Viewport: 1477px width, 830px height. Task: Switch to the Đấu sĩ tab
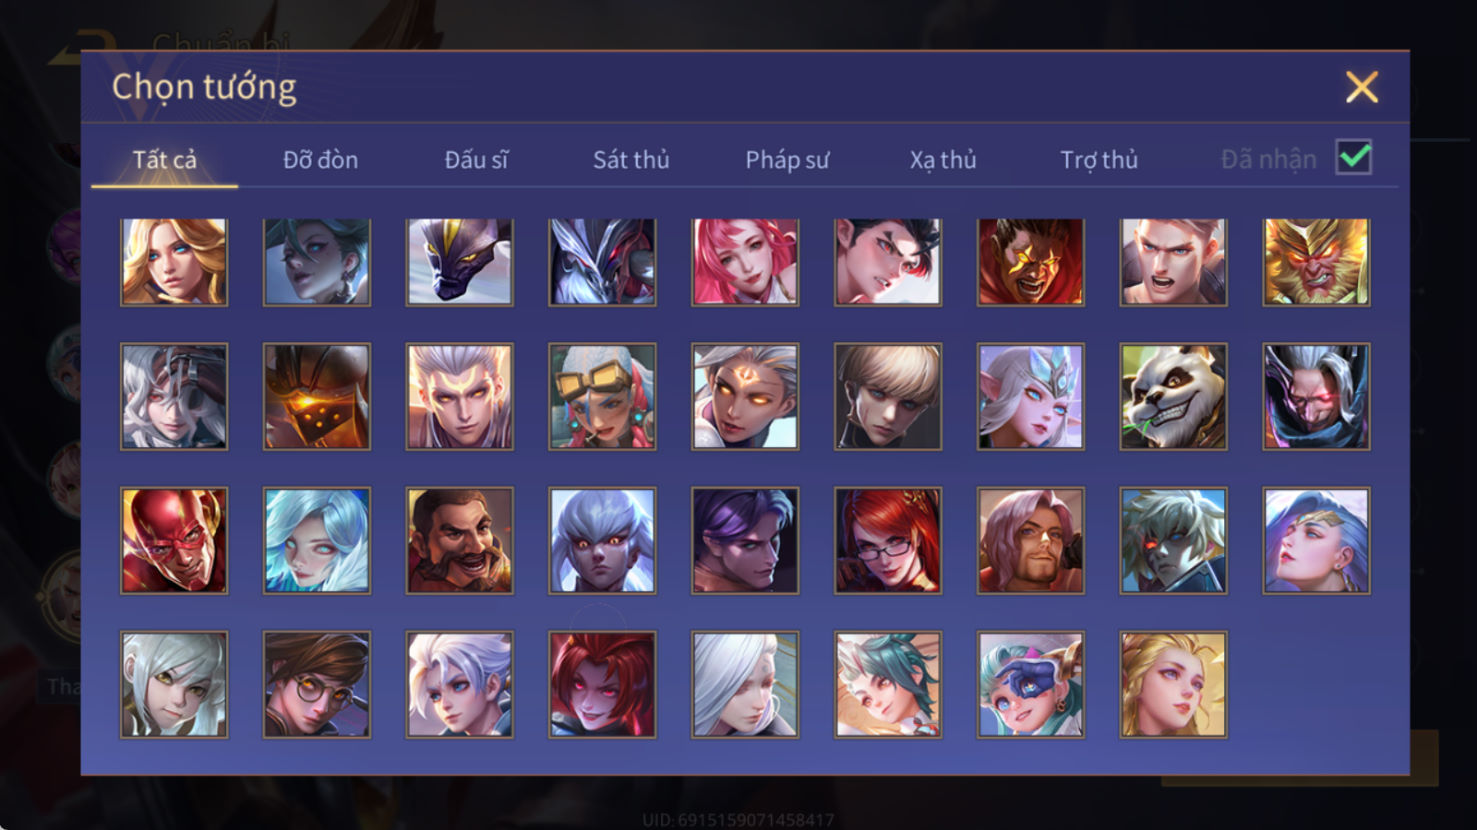[x=476, y=159]
